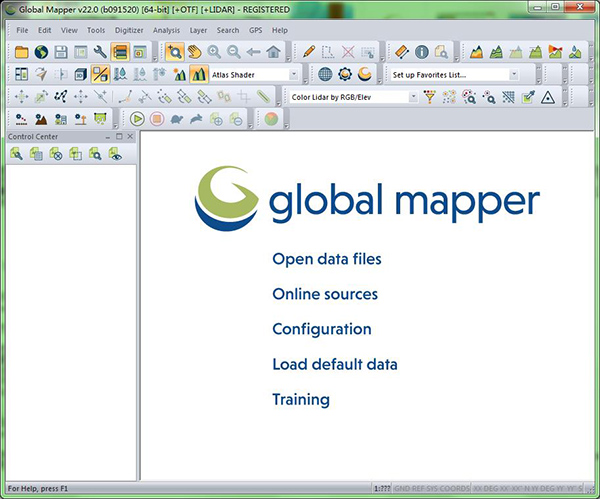Click the View Shed red beam icon
The width and height of the screenshot is (600, 499).
coord(556,52)
